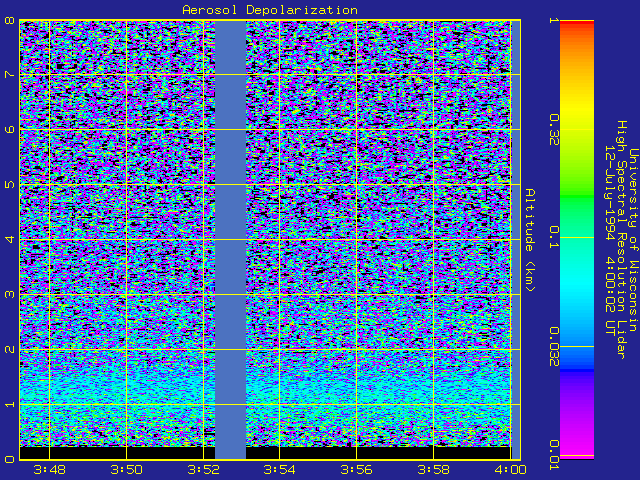Click altitude axis label 7
Screen dimensions: 640x480
click(x=9, y=75)
